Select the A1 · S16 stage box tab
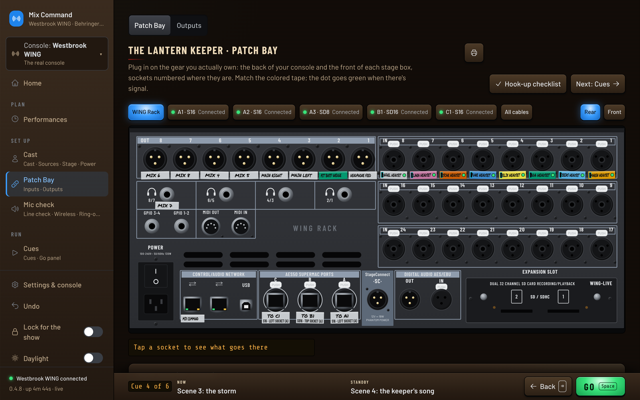Screen dimensions: 640x400 198,112
